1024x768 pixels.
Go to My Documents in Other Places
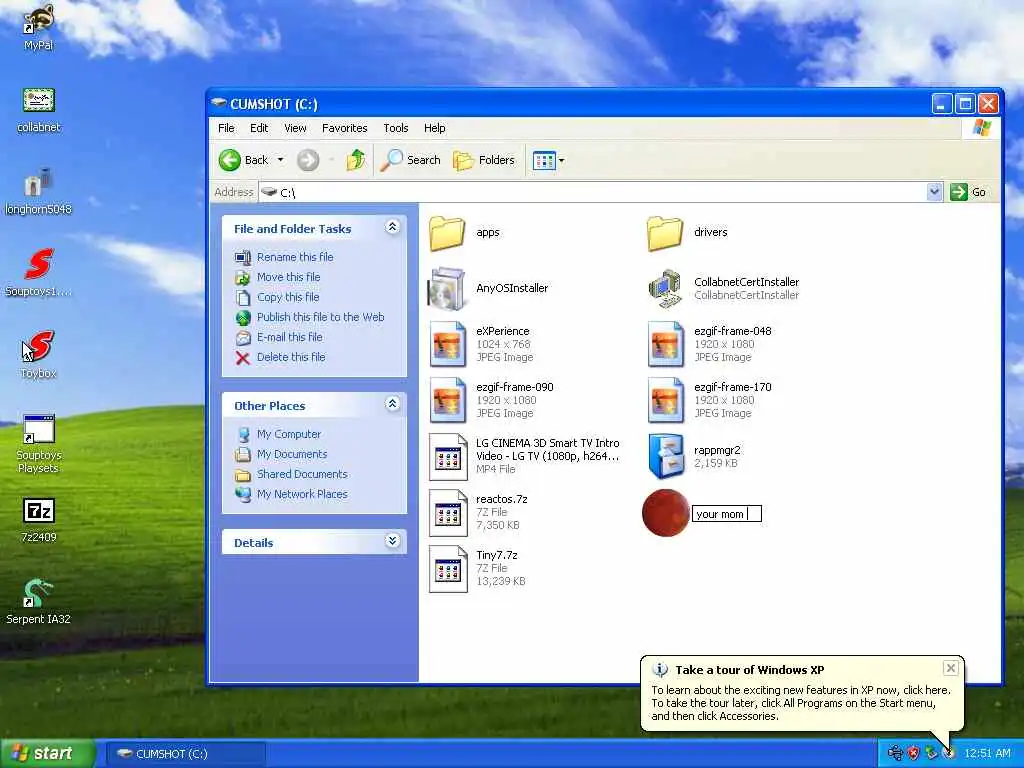pyautogui.click(x=292, y=454)
